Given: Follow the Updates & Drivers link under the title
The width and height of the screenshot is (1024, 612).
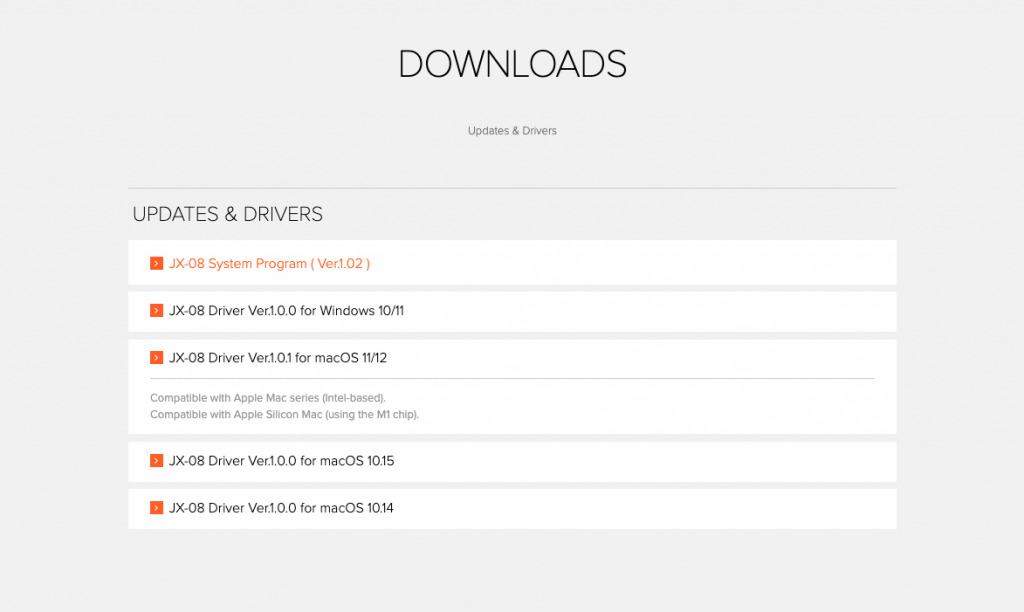Looking at the screenshot, I should click(512, 130).
